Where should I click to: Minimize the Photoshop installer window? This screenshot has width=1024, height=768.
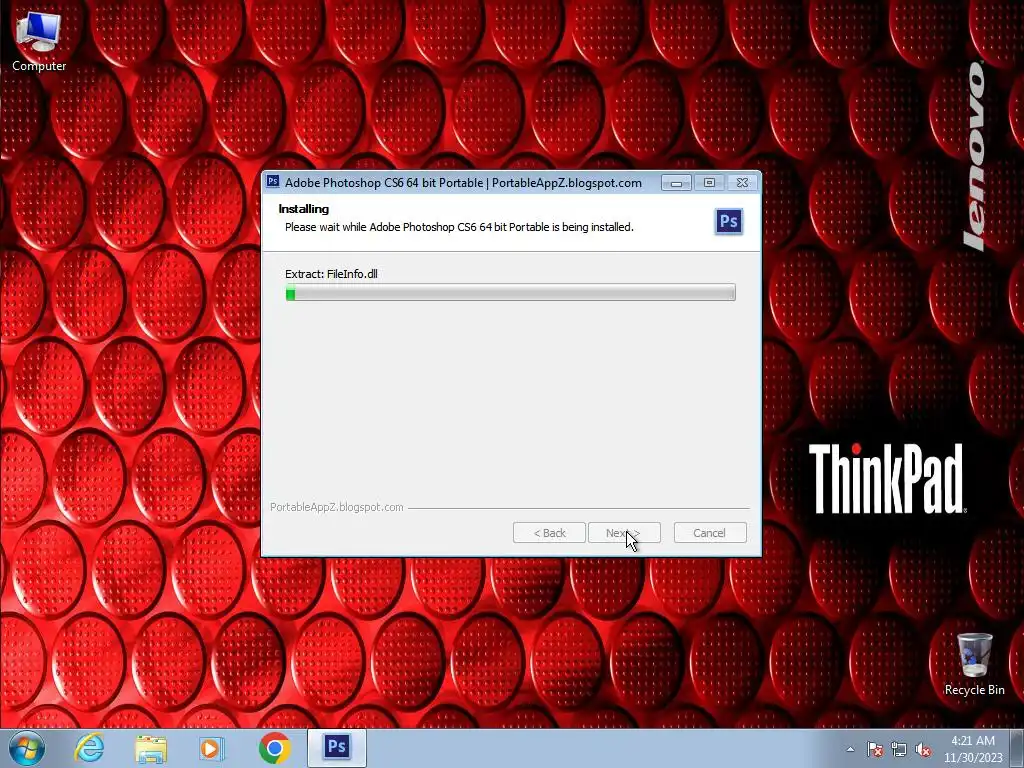coord(676,183)
